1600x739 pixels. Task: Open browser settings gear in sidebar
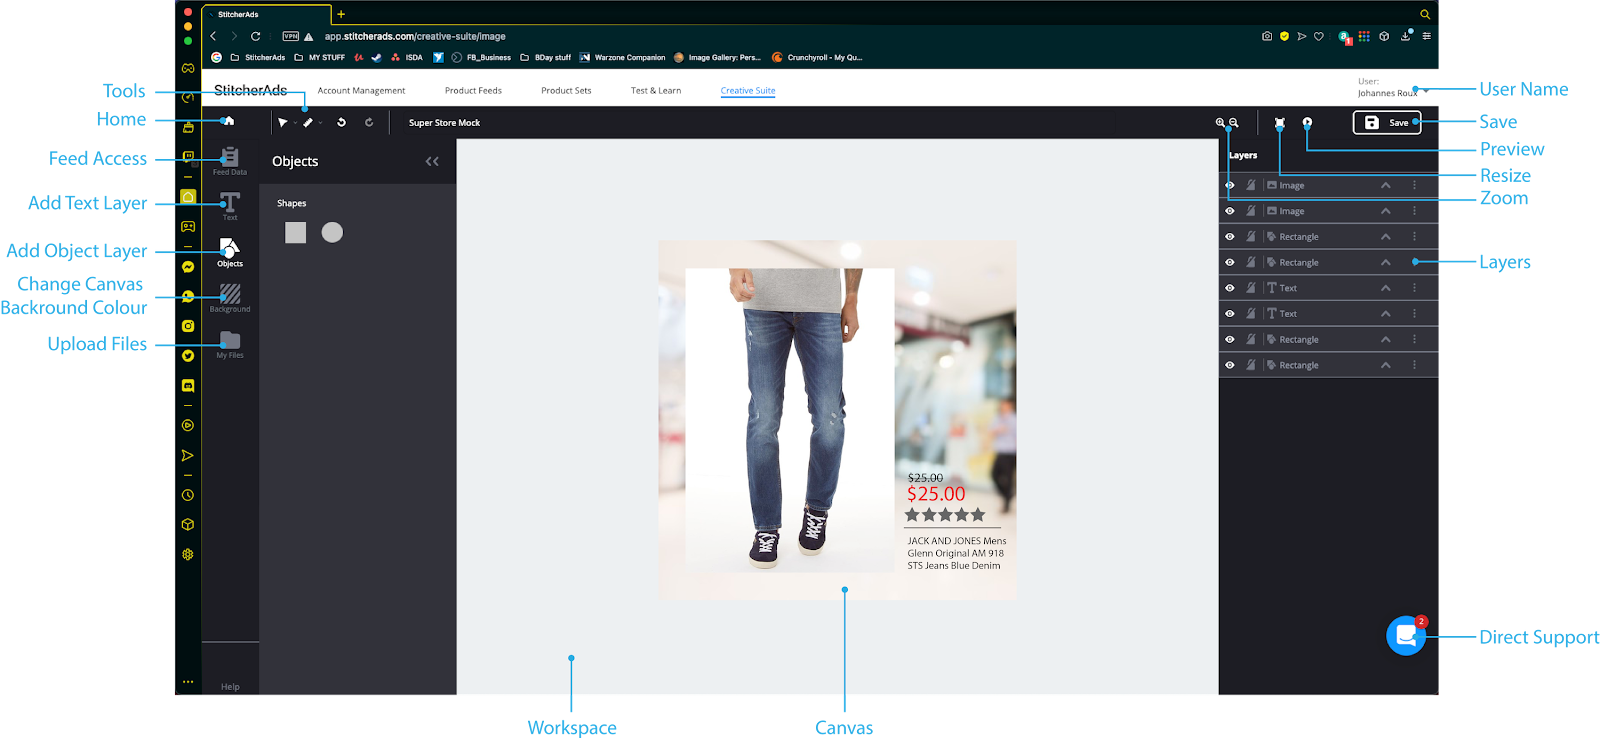tap(188, 554)
